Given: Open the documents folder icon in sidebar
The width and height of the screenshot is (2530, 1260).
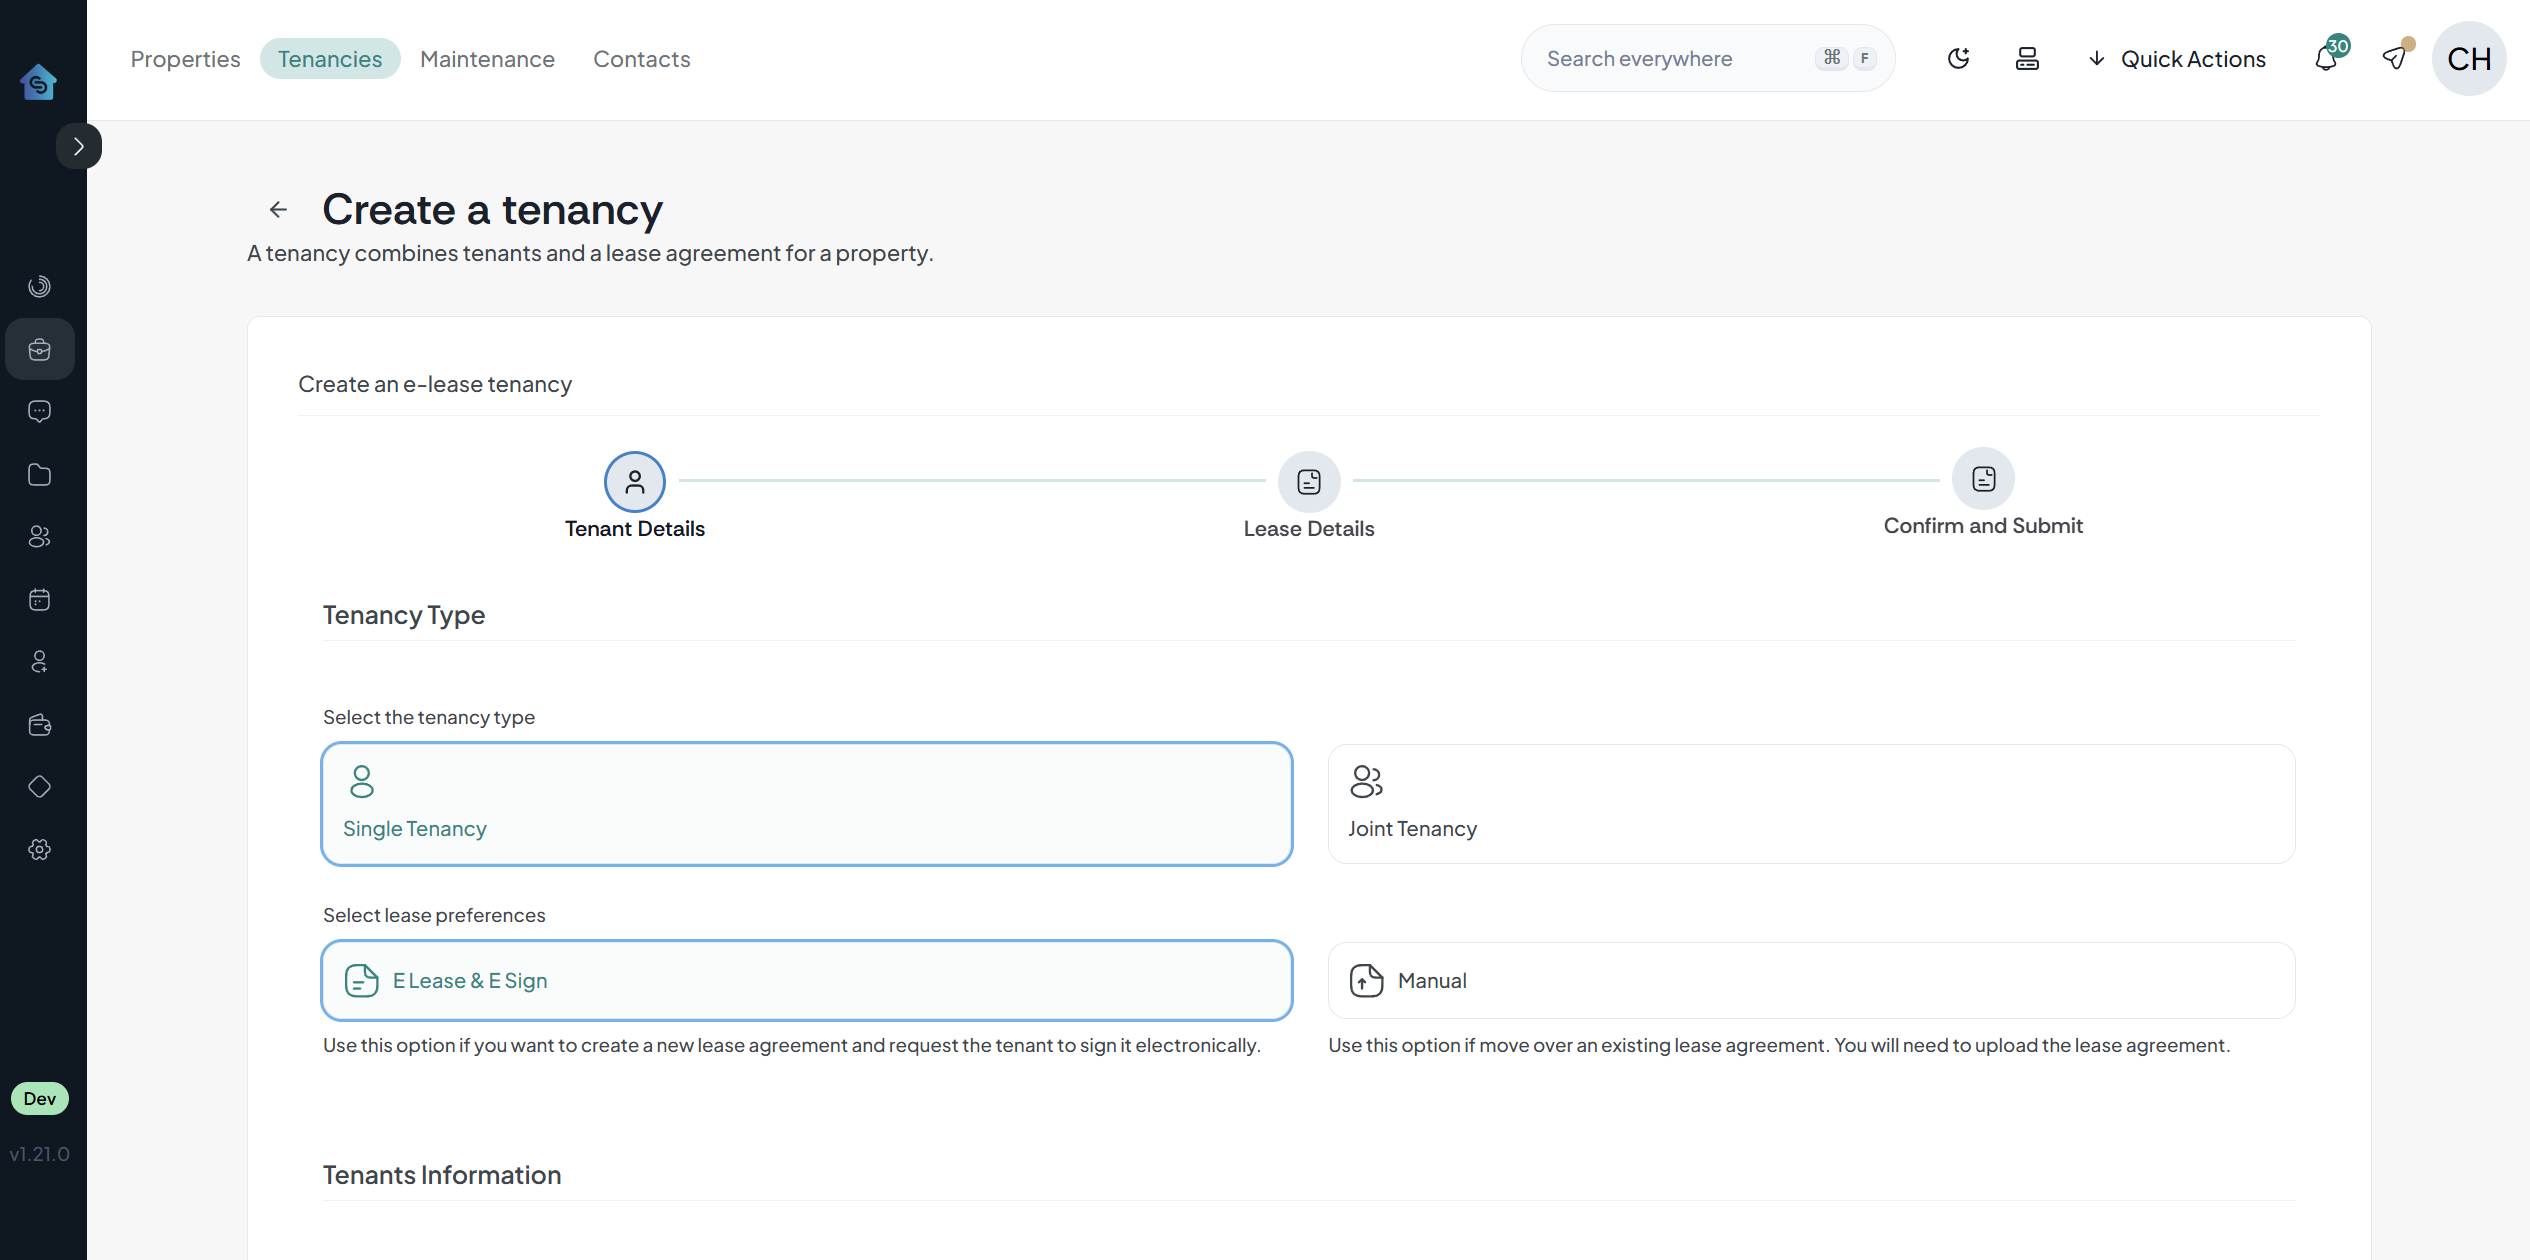Looking at the screenshot, I should tap(39, 474).
